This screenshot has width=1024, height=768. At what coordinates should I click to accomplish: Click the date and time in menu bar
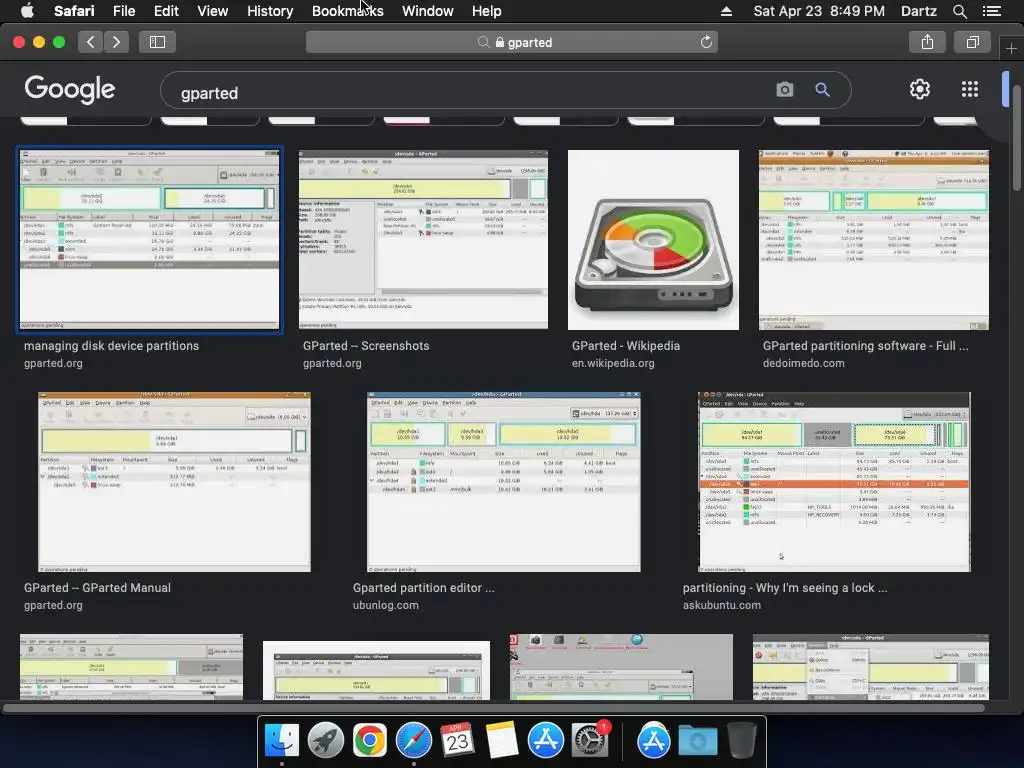[x=819, y=11]
